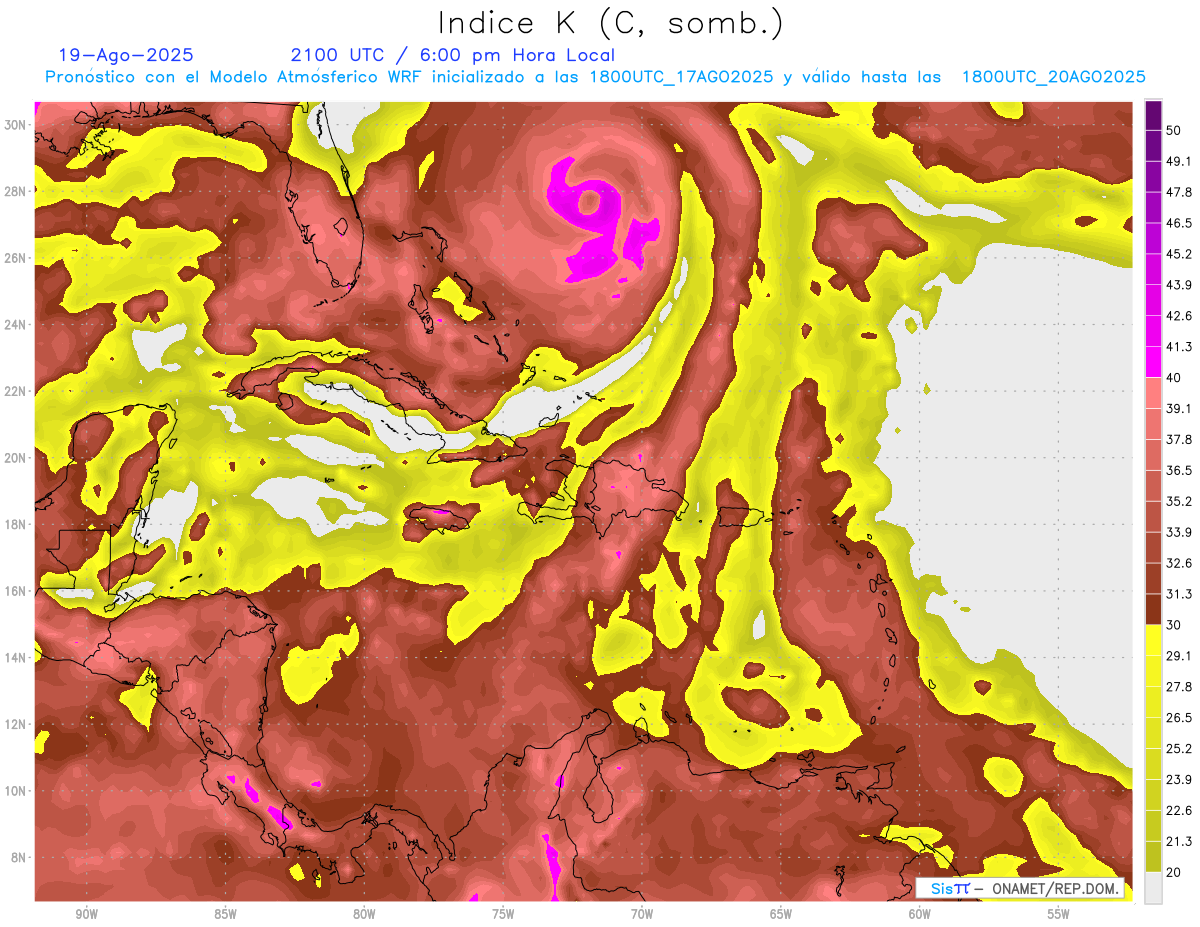
Task: Click the longitude label "75W"
Action: 503,914
